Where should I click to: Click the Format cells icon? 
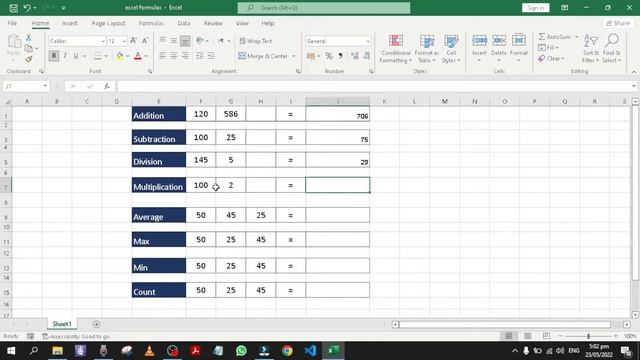[519, 40]
